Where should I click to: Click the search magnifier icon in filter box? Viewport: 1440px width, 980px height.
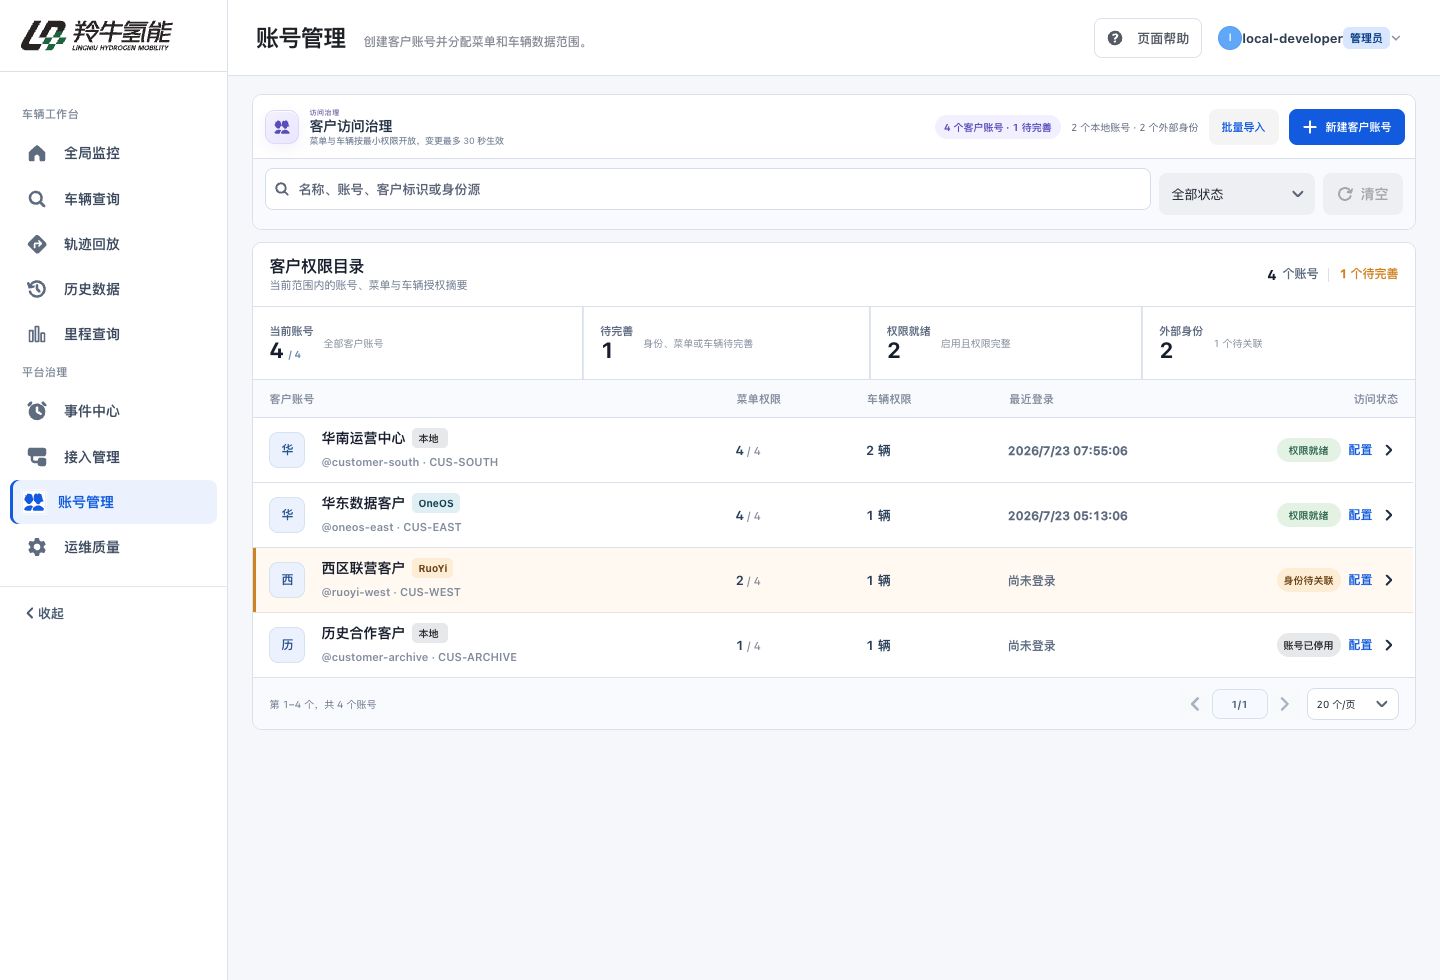283,189
